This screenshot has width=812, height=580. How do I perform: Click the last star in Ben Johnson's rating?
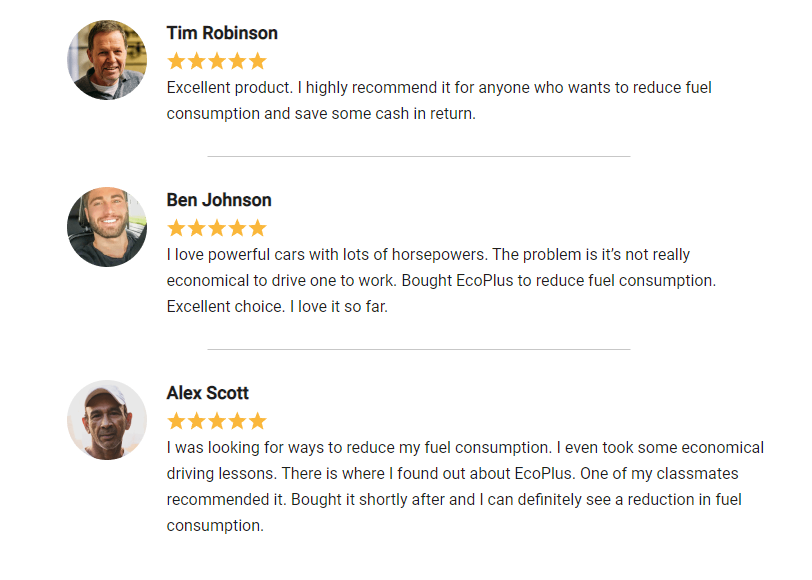(257, 228)
